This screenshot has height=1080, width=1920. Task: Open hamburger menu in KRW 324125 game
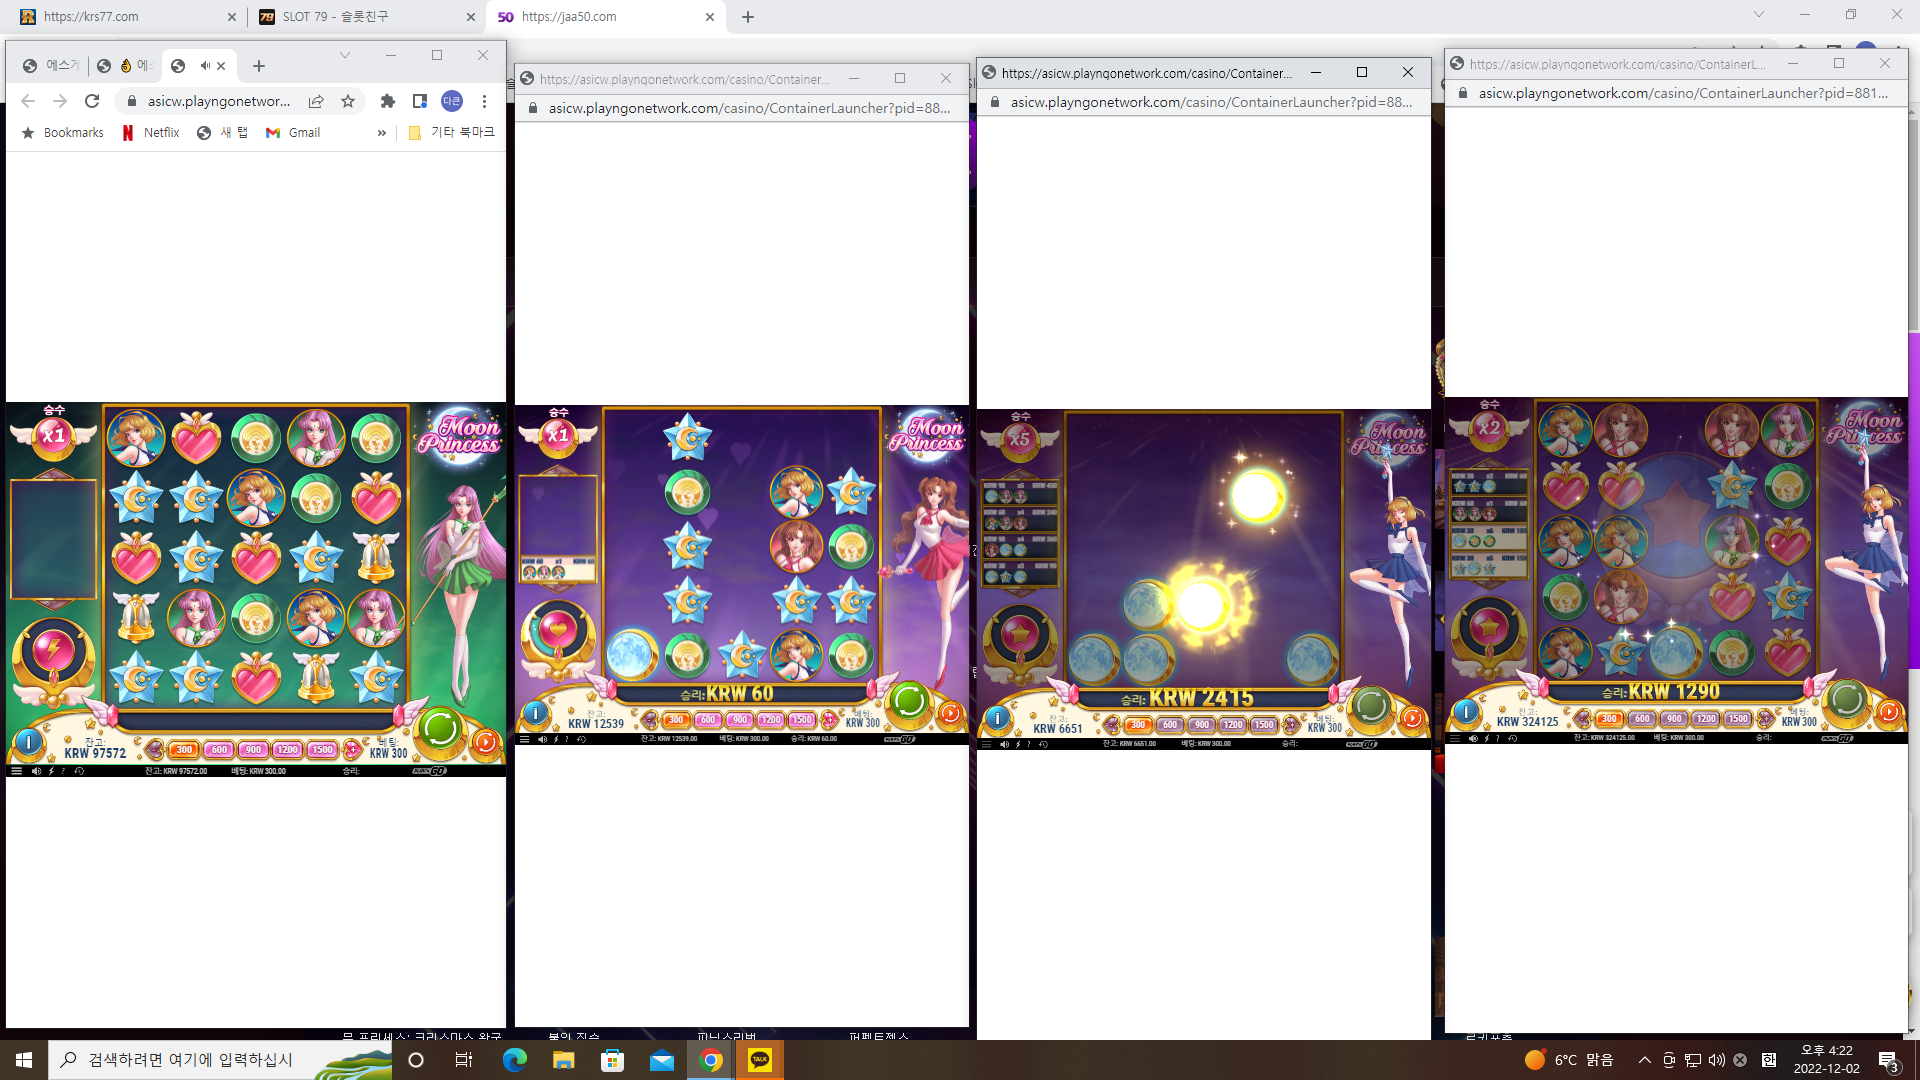(1455, 738)
